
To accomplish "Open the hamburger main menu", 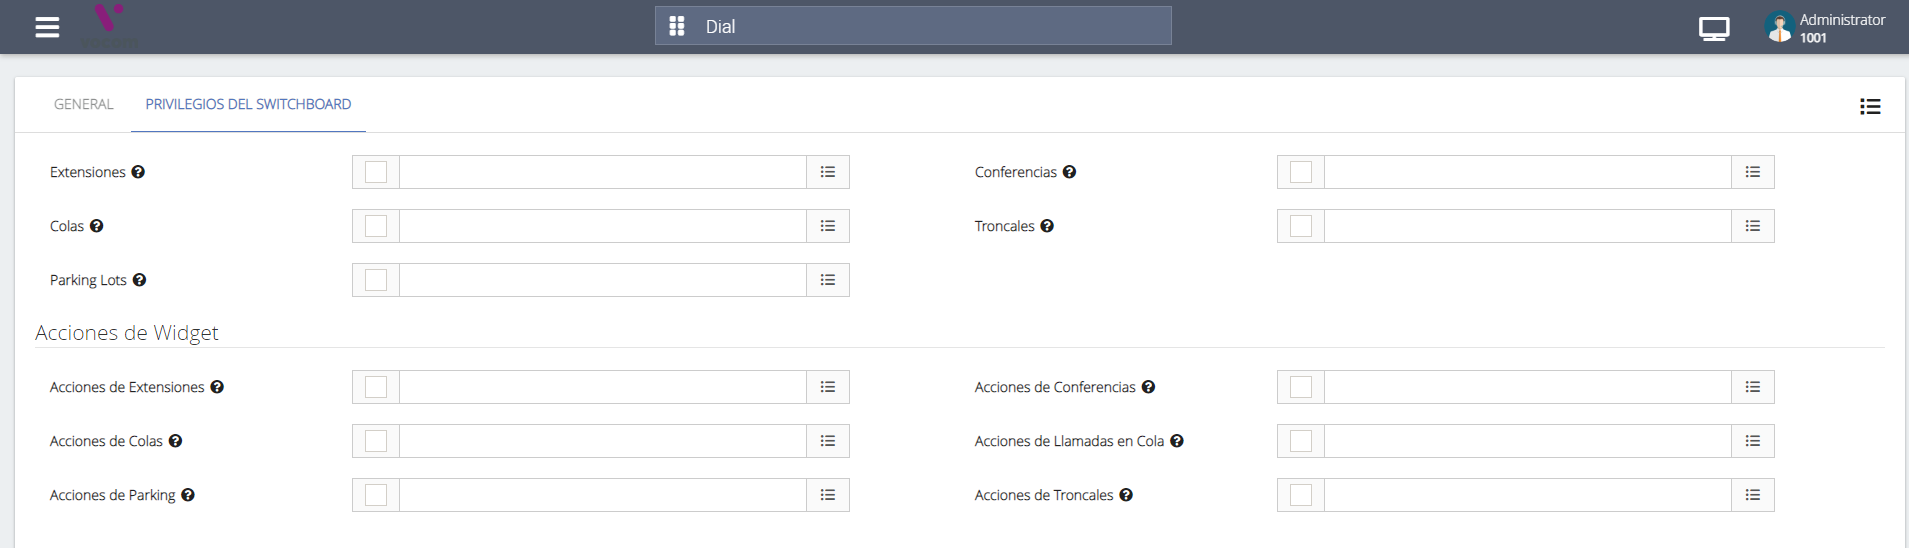I will 47,27.
